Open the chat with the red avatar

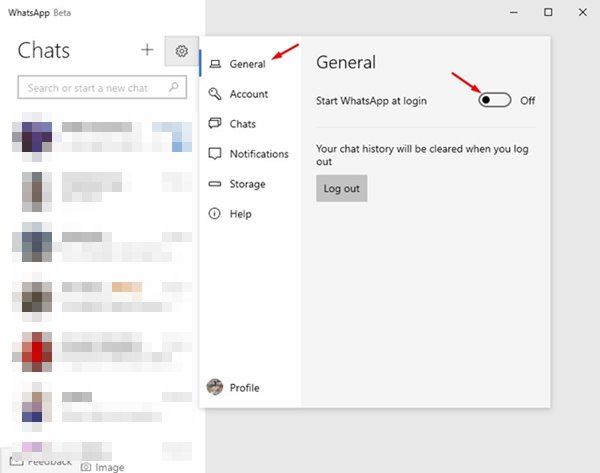tap(100, 350)
